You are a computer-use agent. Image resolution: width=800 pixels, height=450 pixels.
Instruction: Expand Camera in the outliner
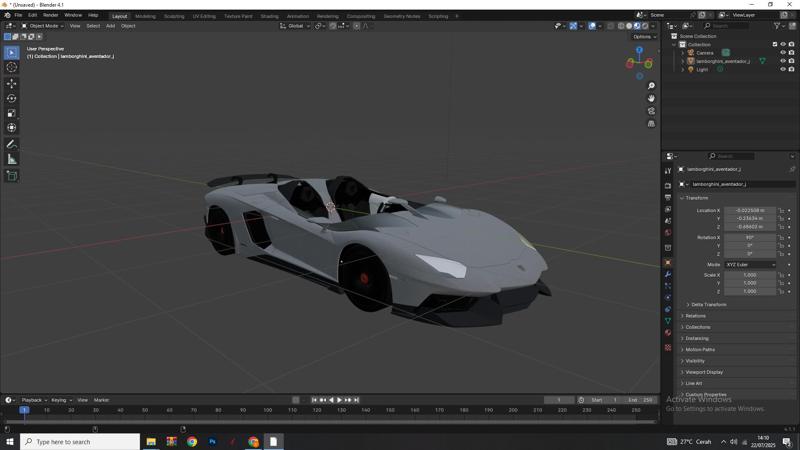[x=683, y=53]
